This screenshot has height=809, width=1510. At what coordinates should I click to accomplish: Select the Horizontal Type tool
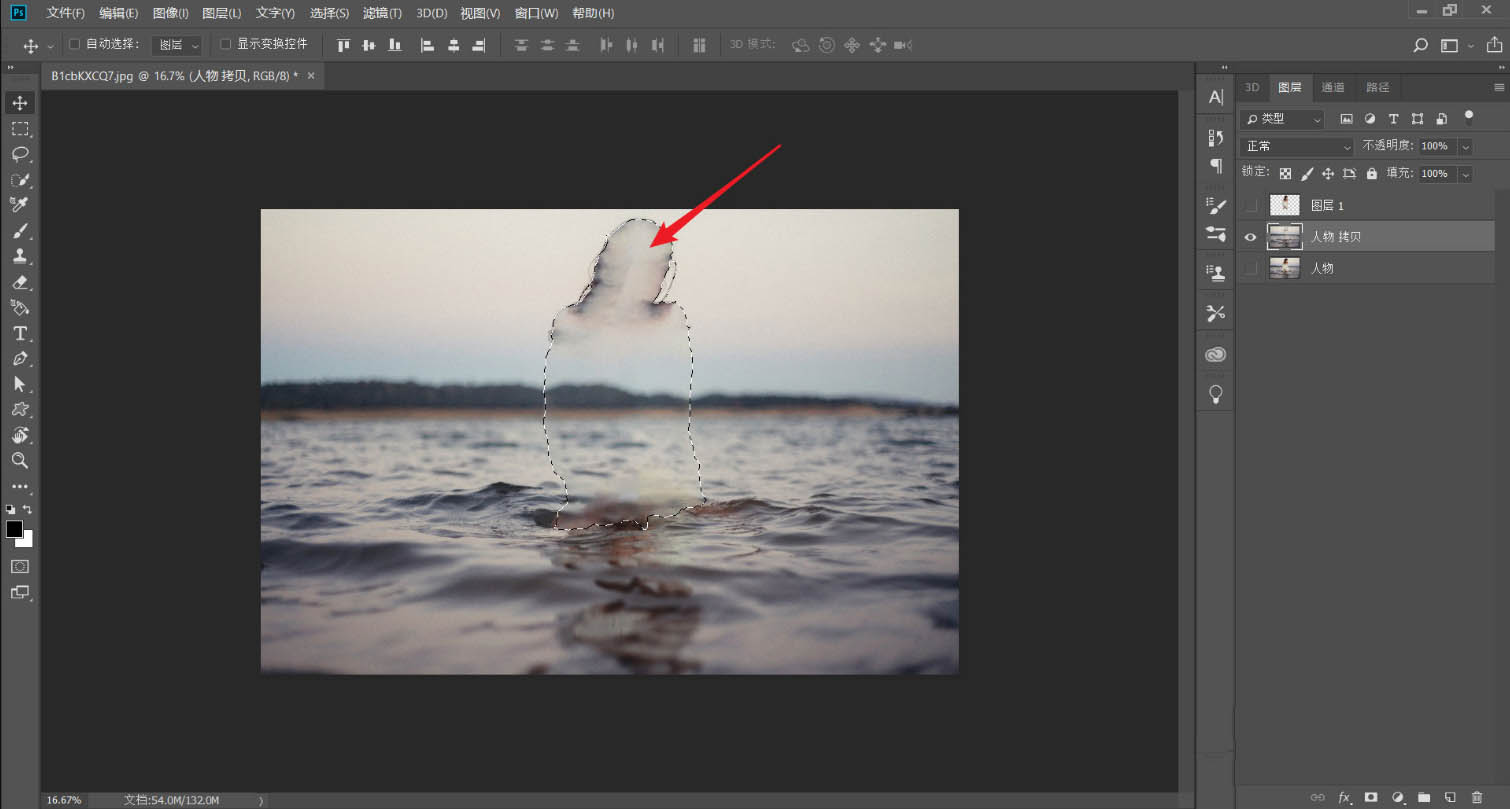coord(20,333)
